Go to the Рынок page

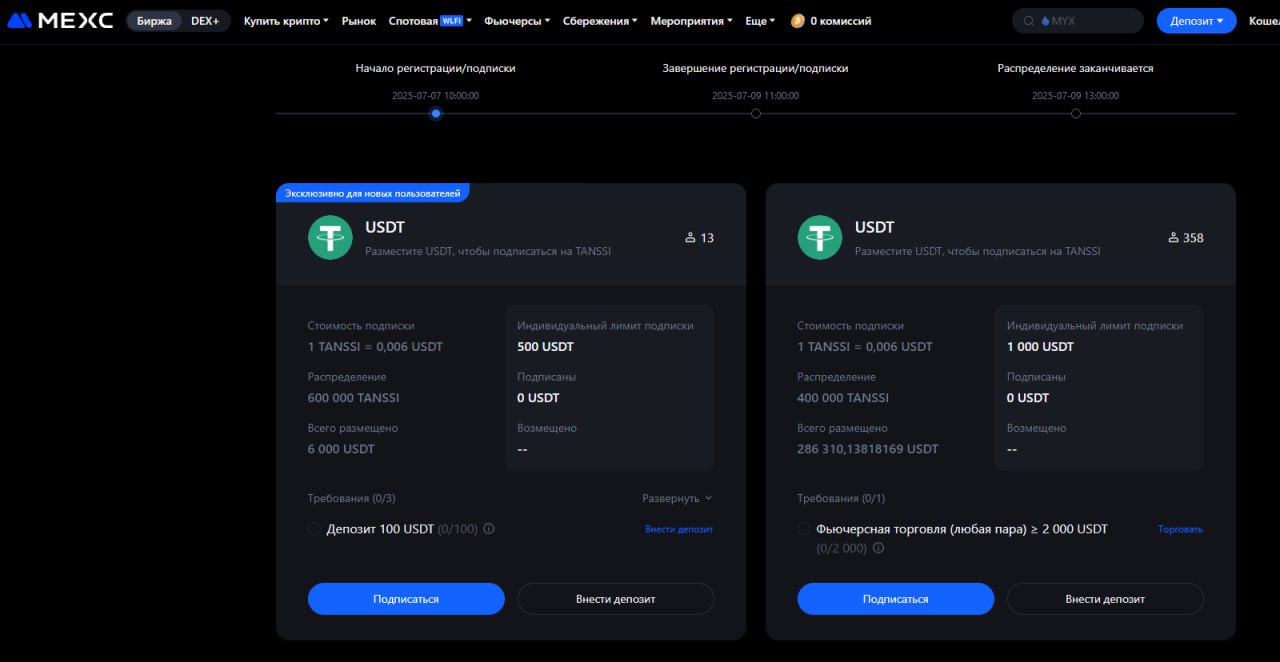pos(359,20)
